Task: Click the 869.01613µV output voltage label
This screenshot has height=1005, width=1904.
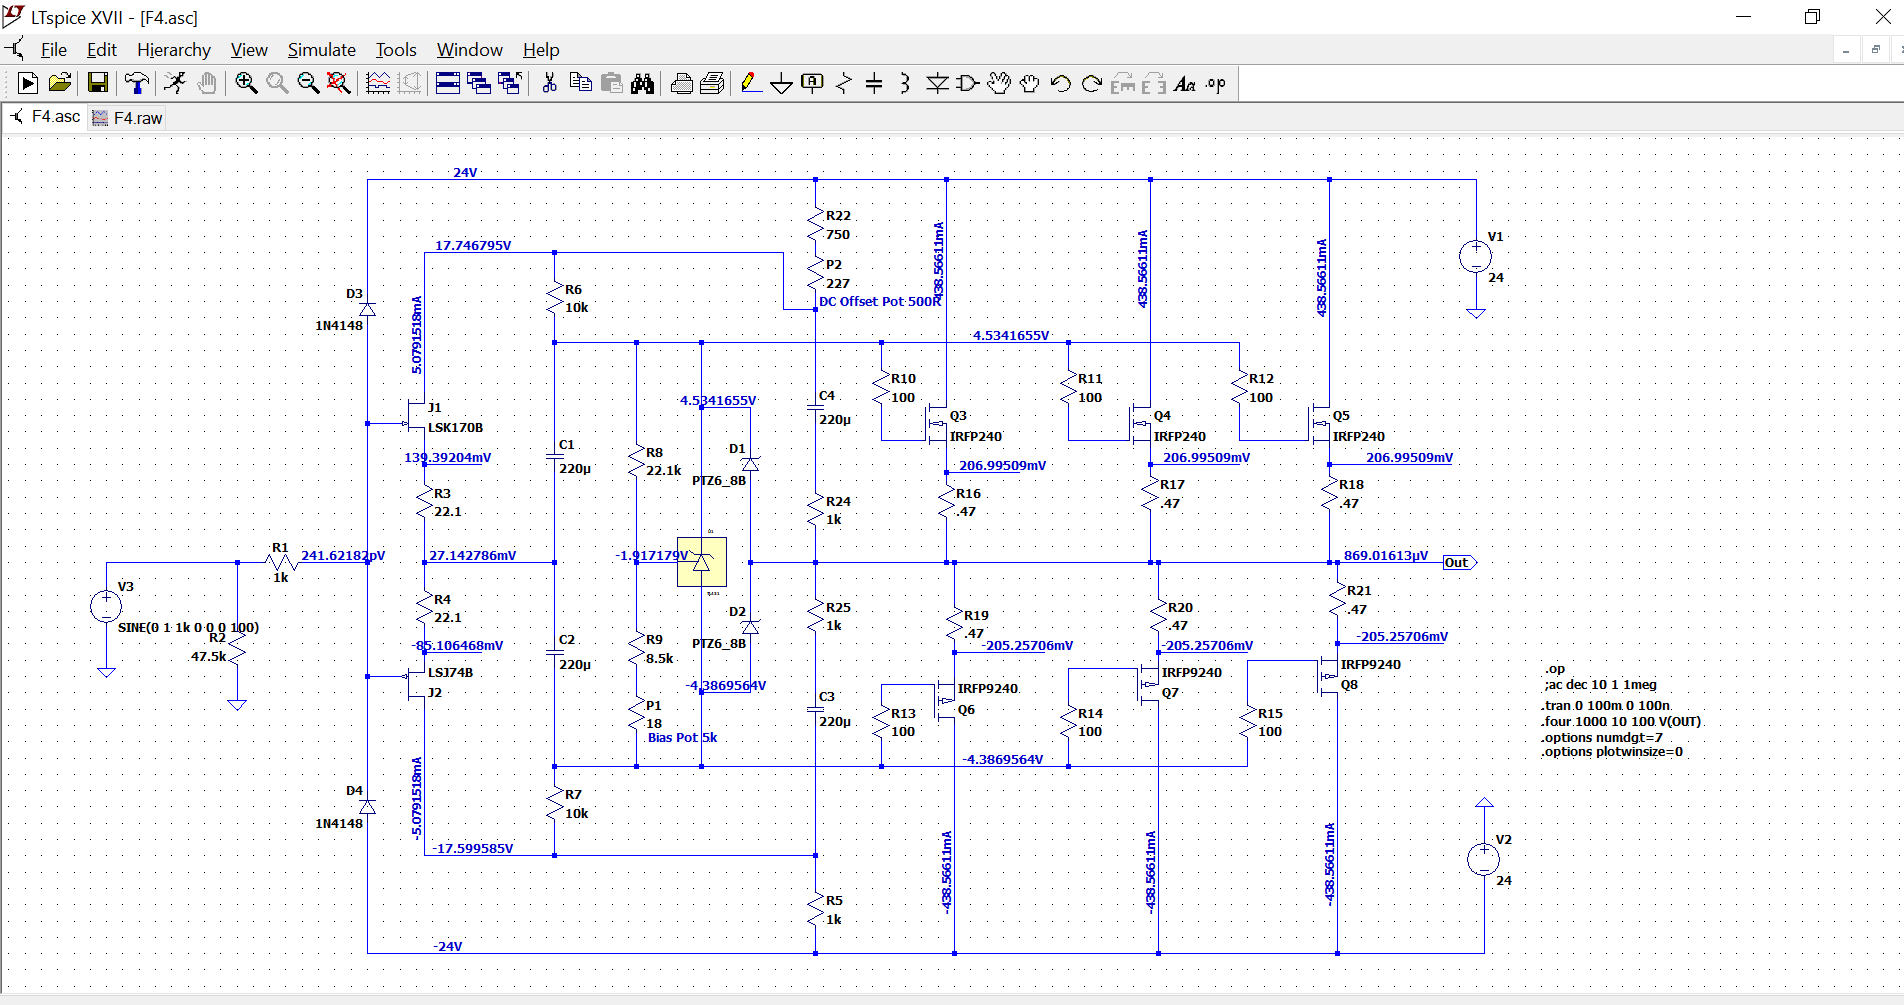Action: [1386, 555]
